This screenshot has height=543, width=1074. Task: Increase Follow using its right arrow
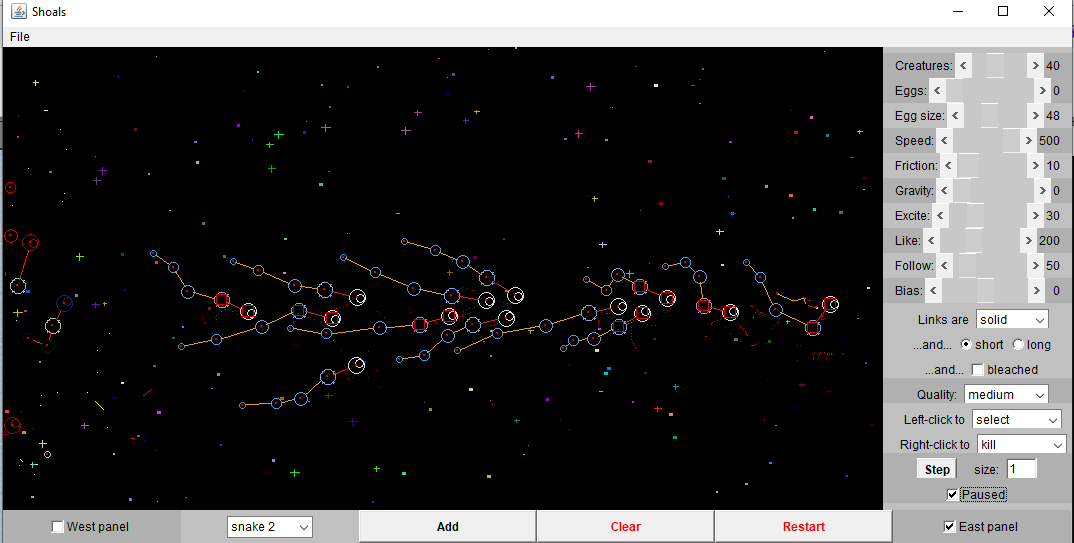pyautogui.click(x=1035, y=266)
